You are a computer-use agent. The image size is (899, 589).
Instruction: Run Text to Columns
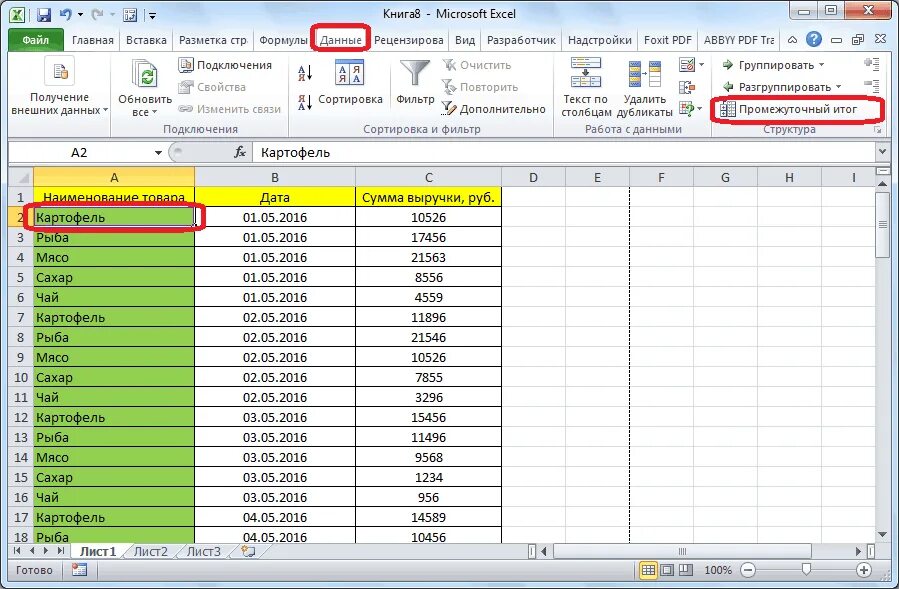[x=586, y=87]
